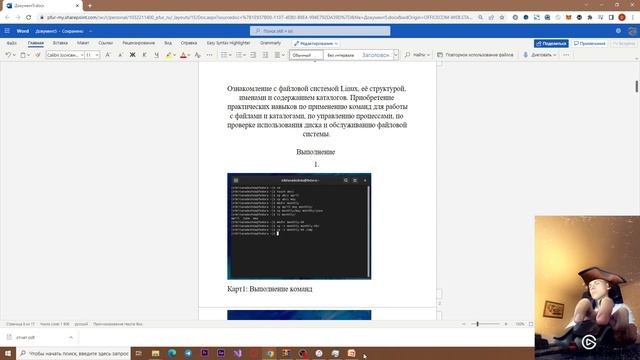
Task: Select terminal screenshot image in document
Action: pos(299,226)
